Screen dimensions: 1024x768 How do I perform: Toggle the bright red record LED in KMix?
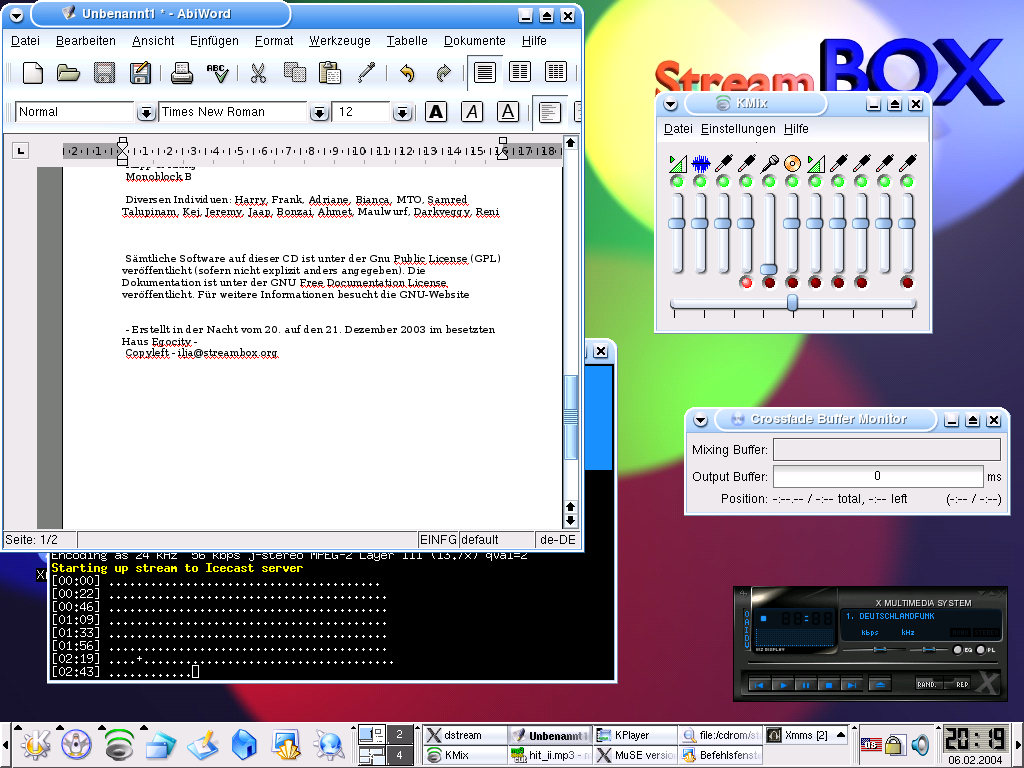(x=746, y=283)
